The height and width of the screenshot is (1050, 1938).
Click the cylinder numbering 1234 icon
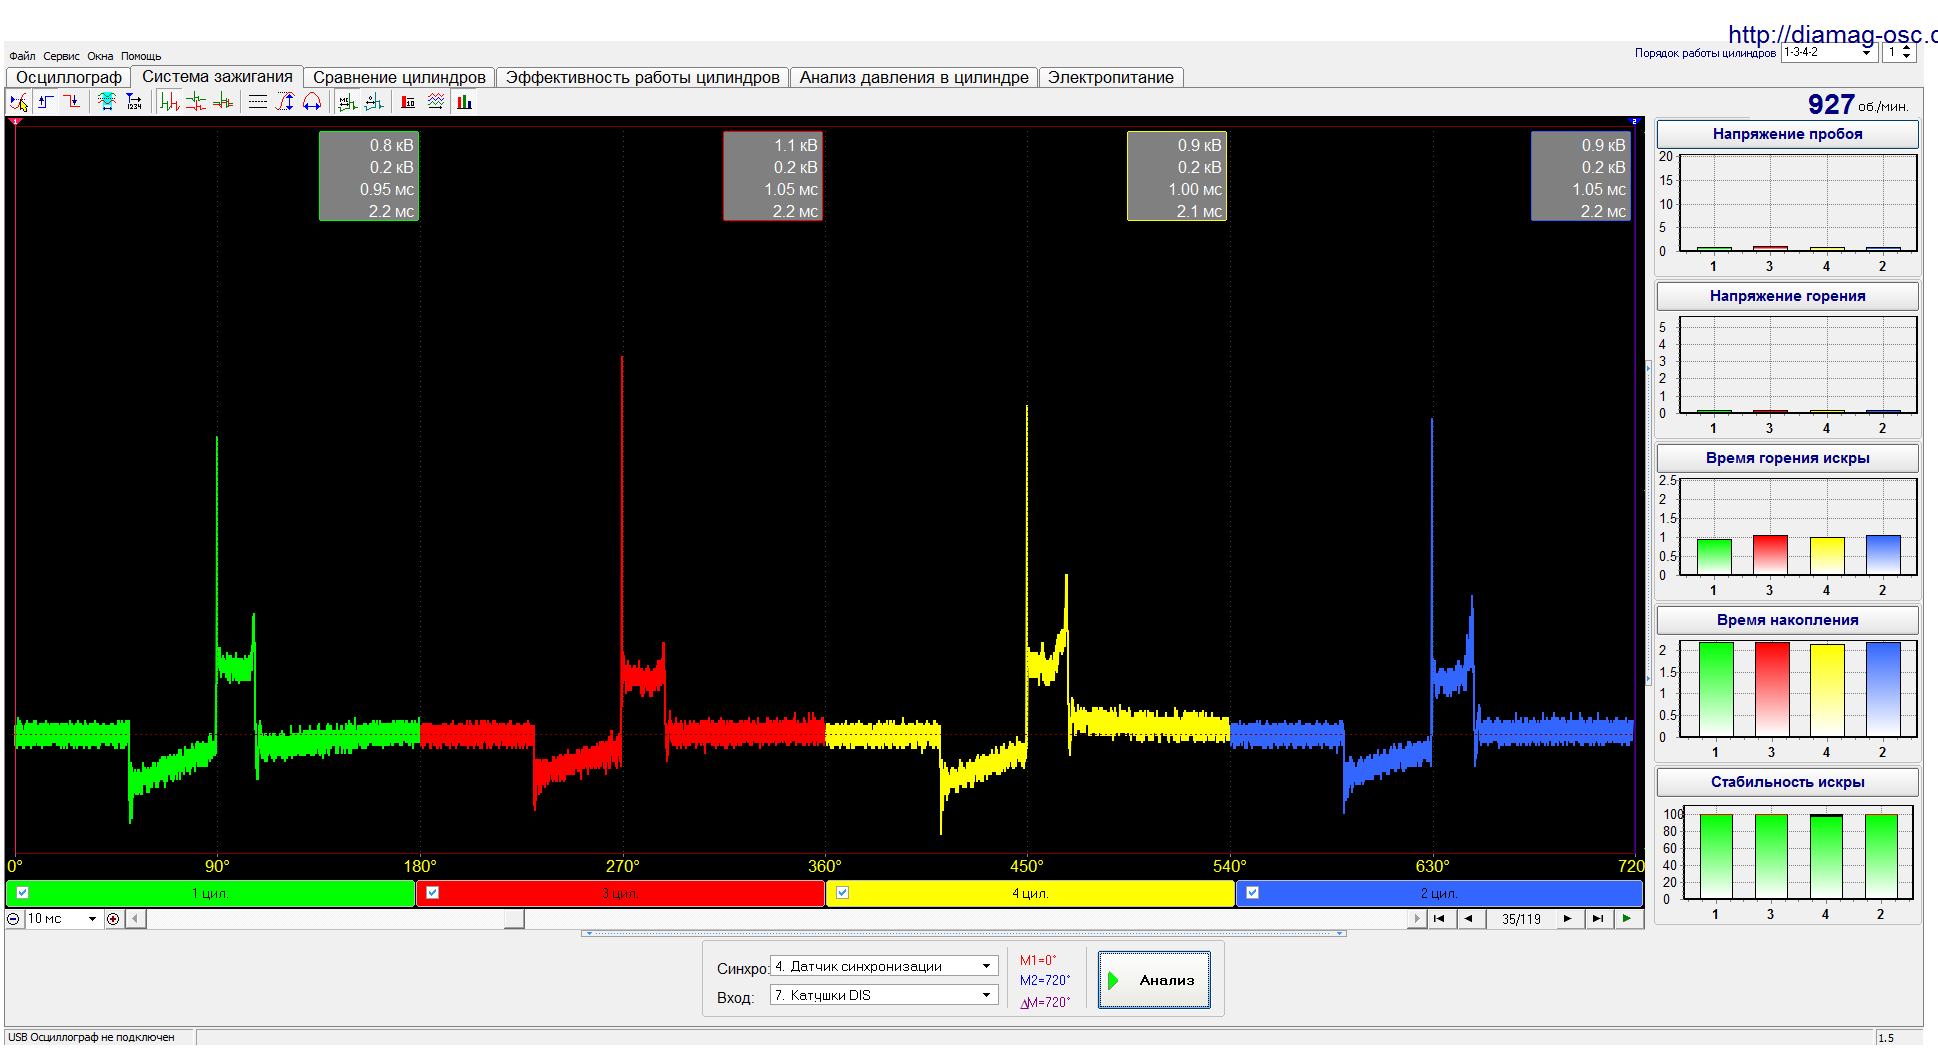(x=134, y=102)
